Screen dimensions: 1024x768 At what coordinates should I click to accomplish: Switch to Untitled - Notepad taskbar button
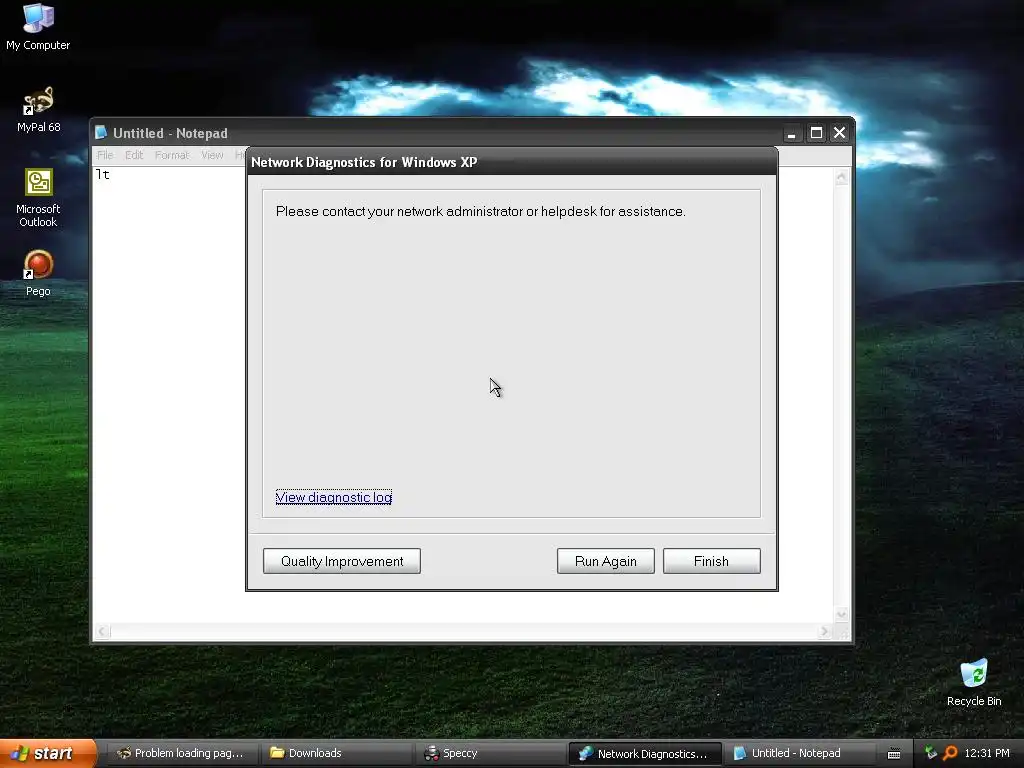tap(799, 753)
